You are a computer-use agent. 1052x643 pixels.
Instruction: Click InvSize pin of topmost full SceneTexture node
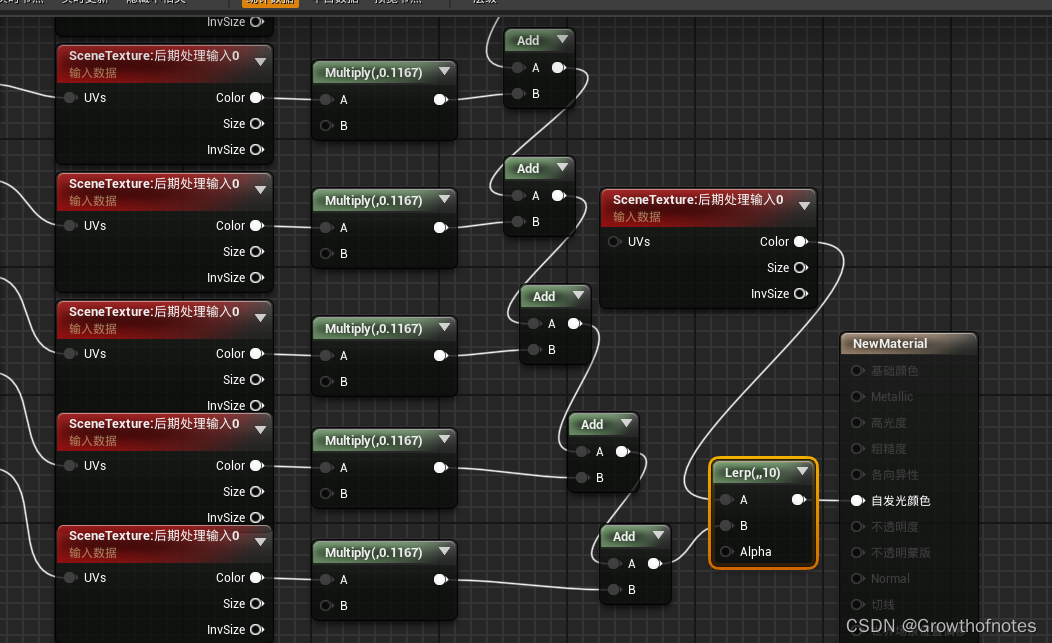click(x=256, y=150)
